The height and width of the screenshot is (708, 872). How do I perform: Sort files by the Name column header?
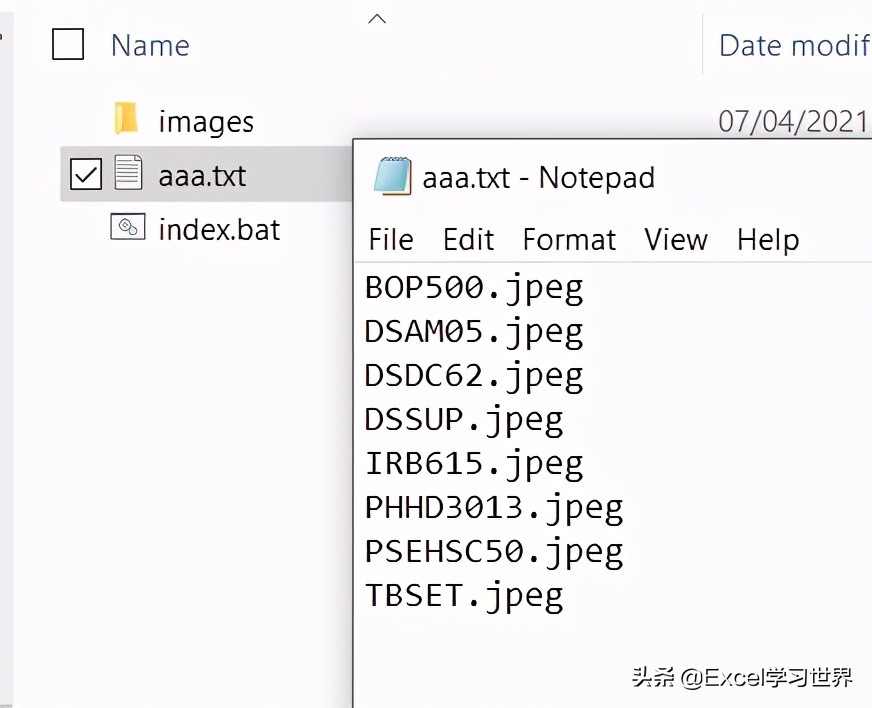pyautogui.click(x=150, y=45)
